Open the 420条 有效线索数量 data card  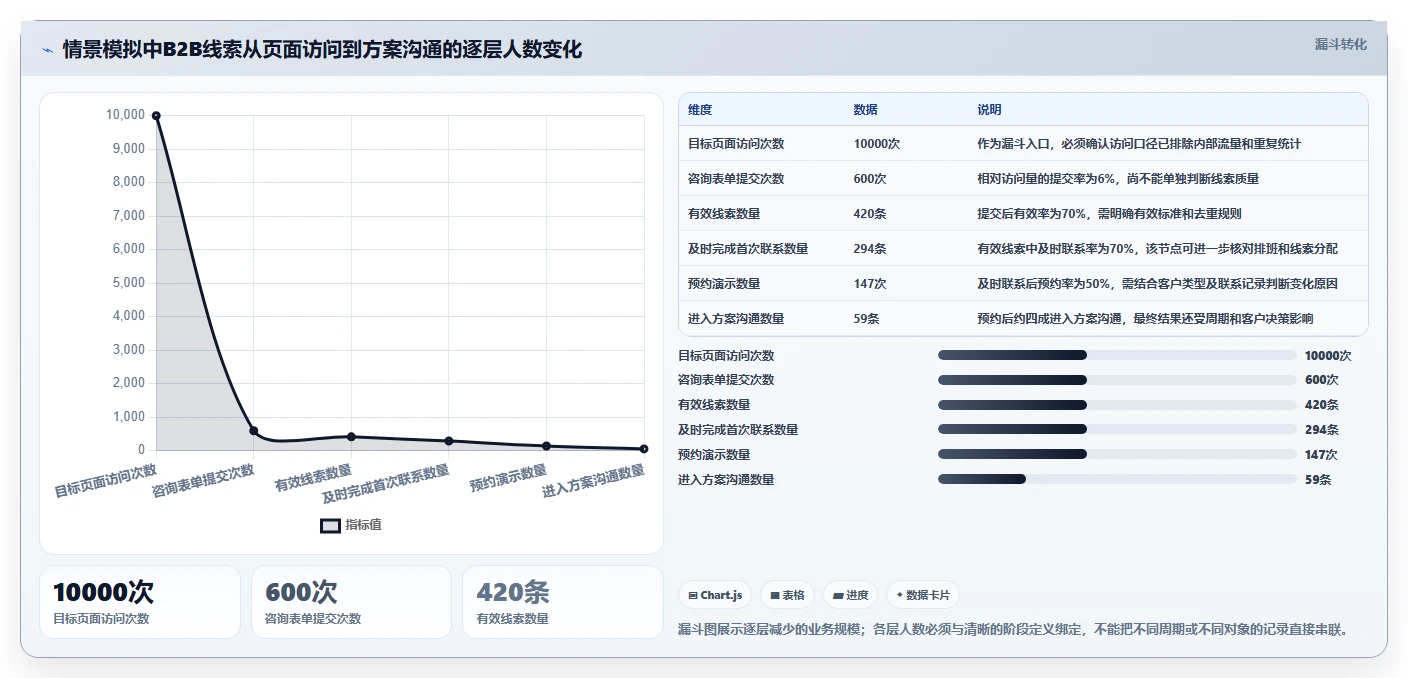pyautogui.click(x=563, y=602)
